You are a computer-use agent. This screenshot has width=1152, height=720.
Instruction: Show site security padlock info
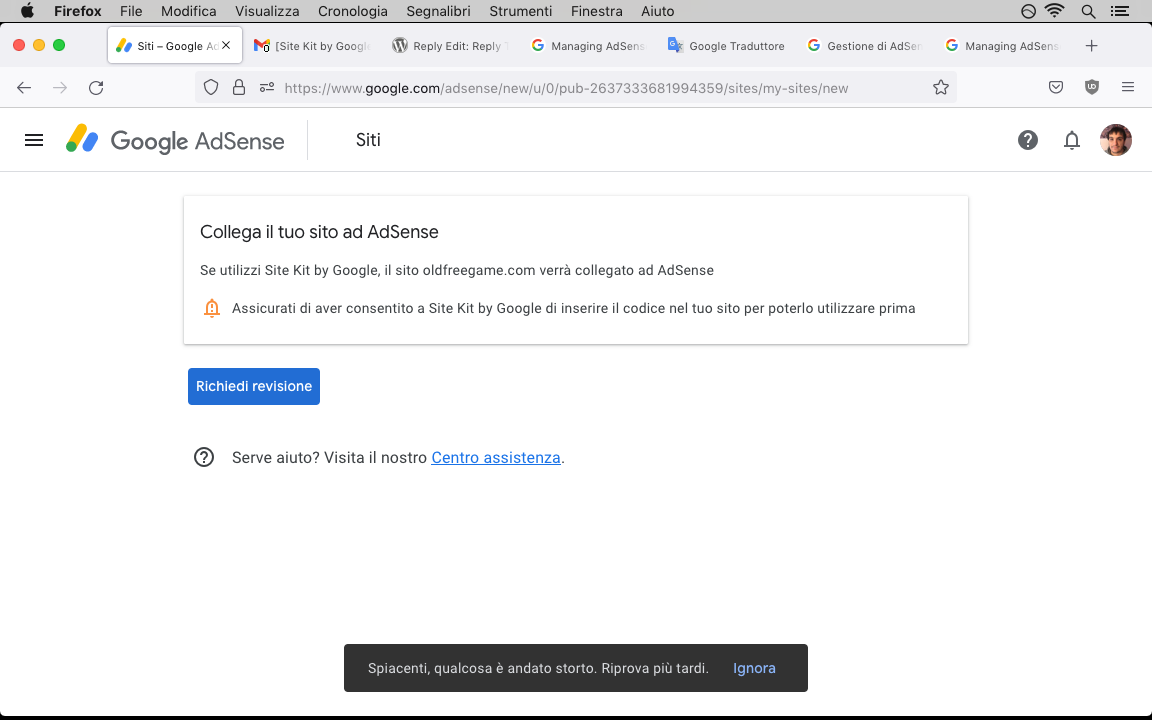click(239, 87)
